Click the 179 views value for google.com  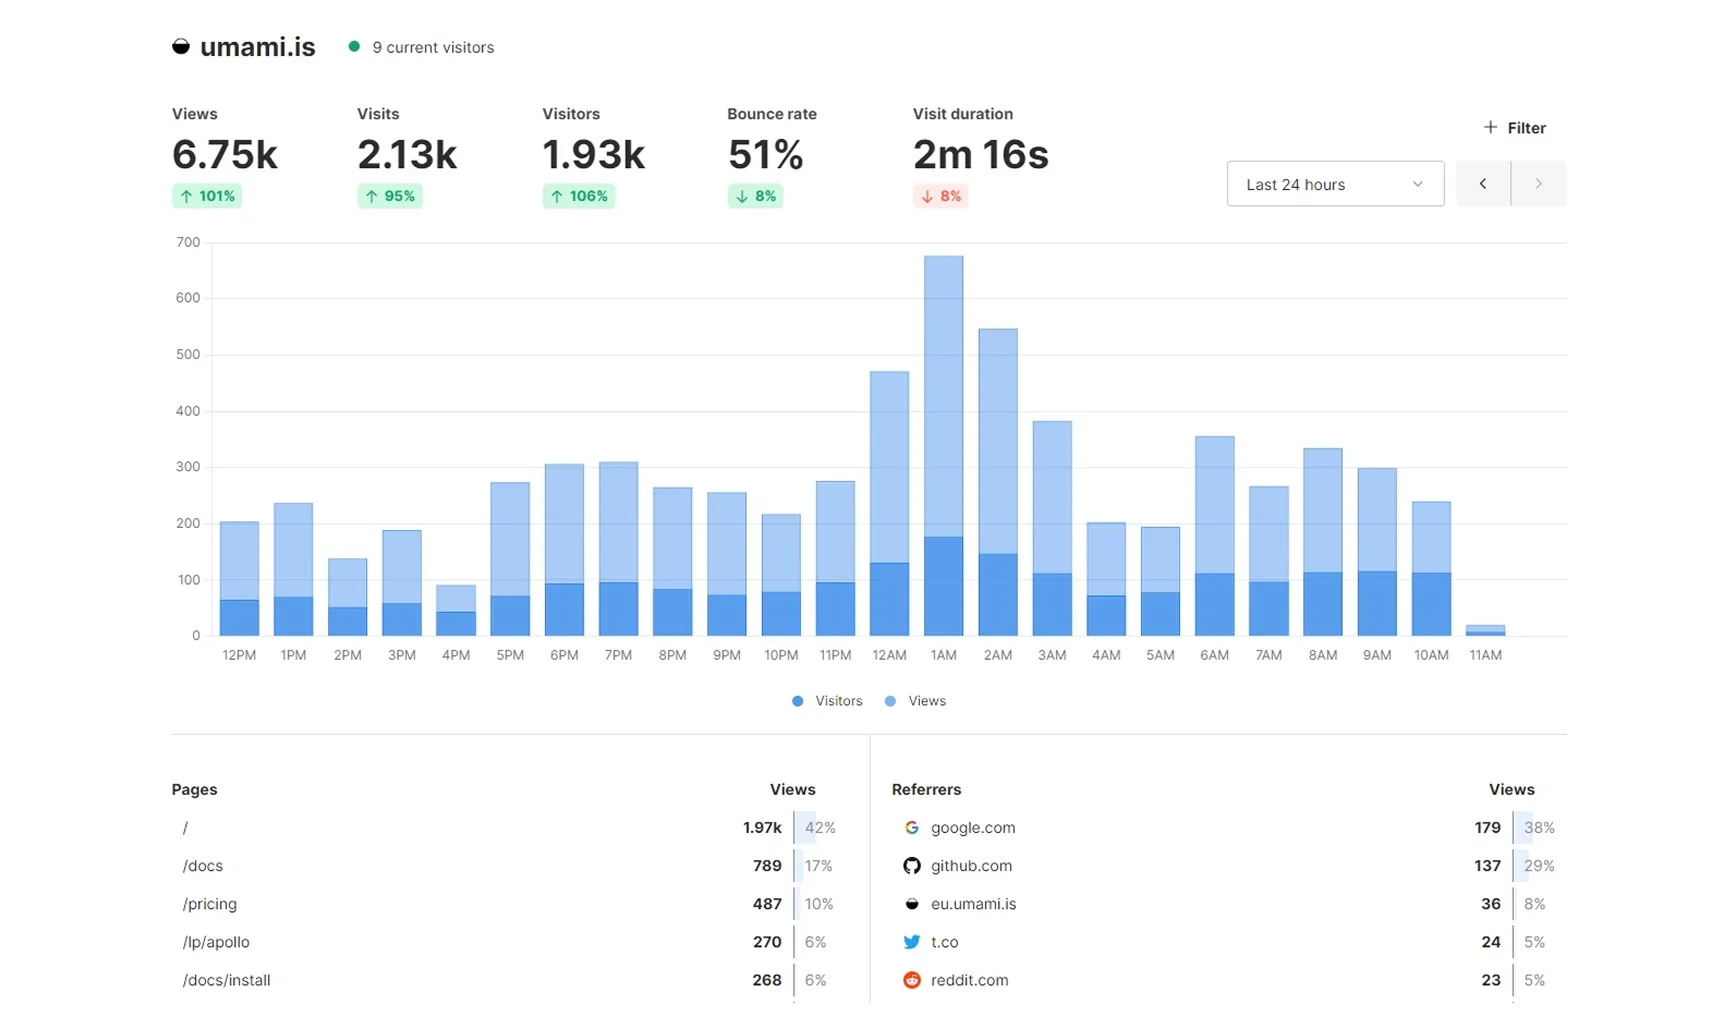[x=1487, y=828]
